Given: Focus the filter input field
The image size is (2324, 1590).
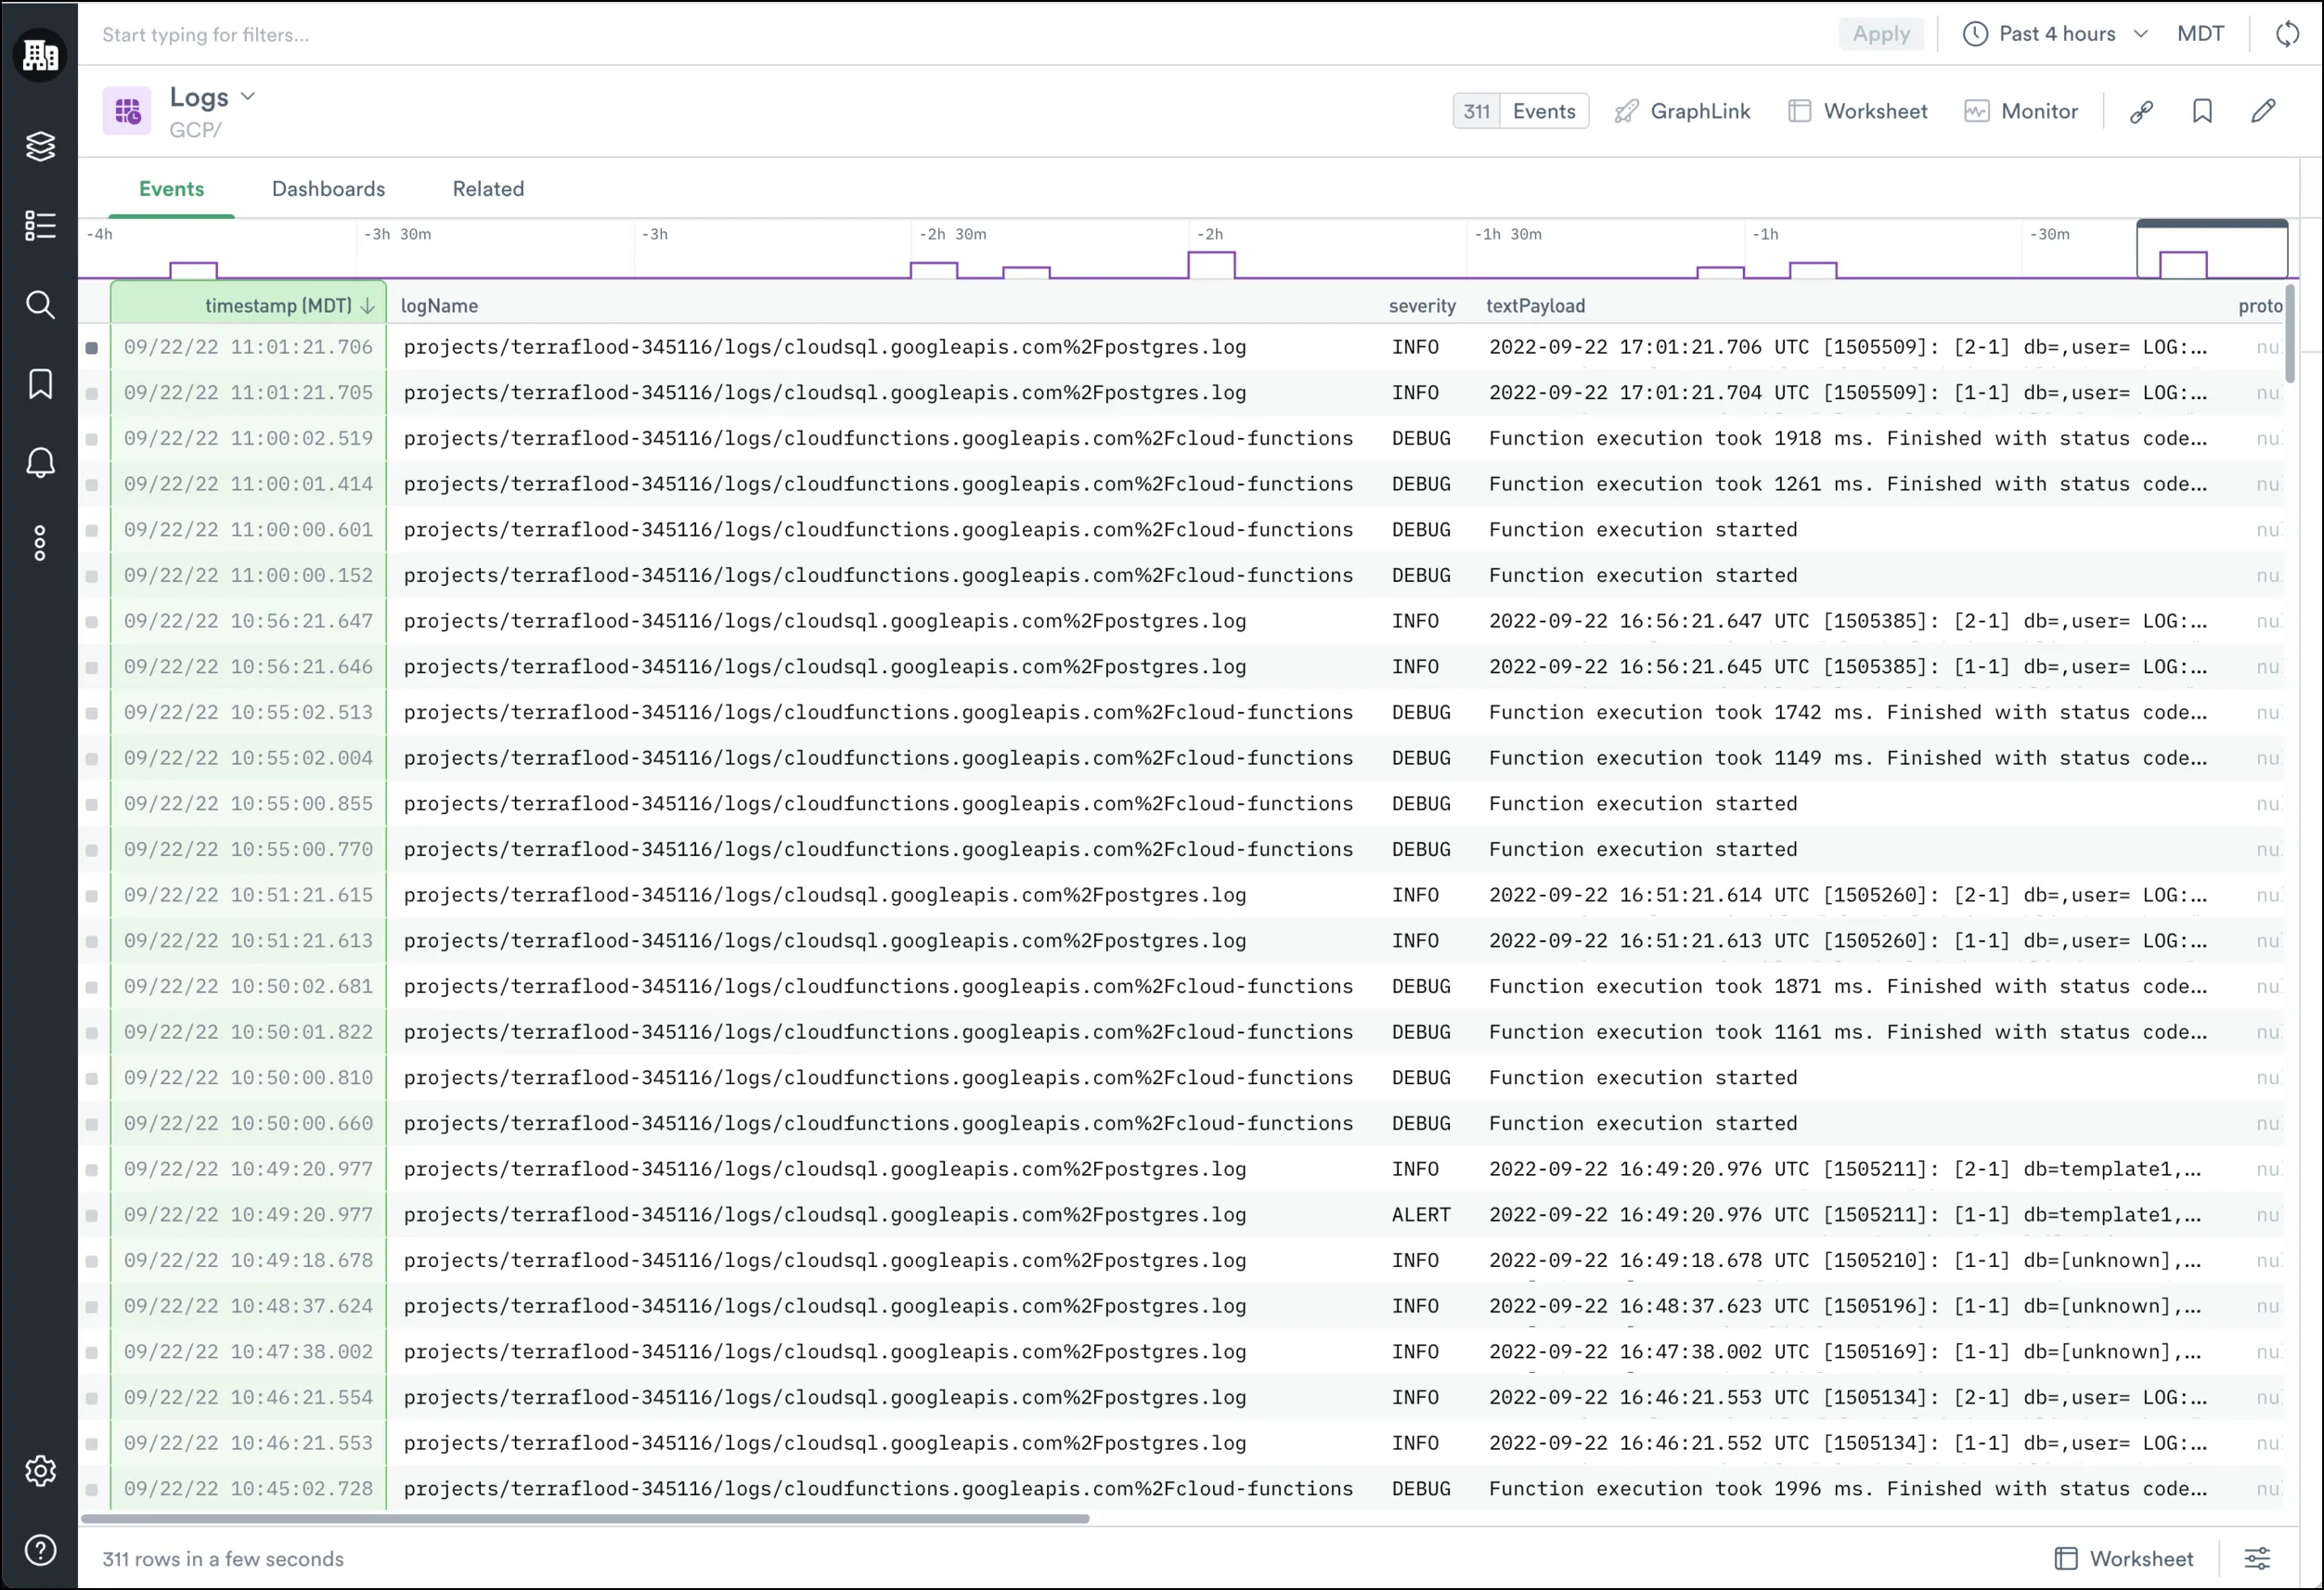Looking at the screenshot, I should pos(960,34).
